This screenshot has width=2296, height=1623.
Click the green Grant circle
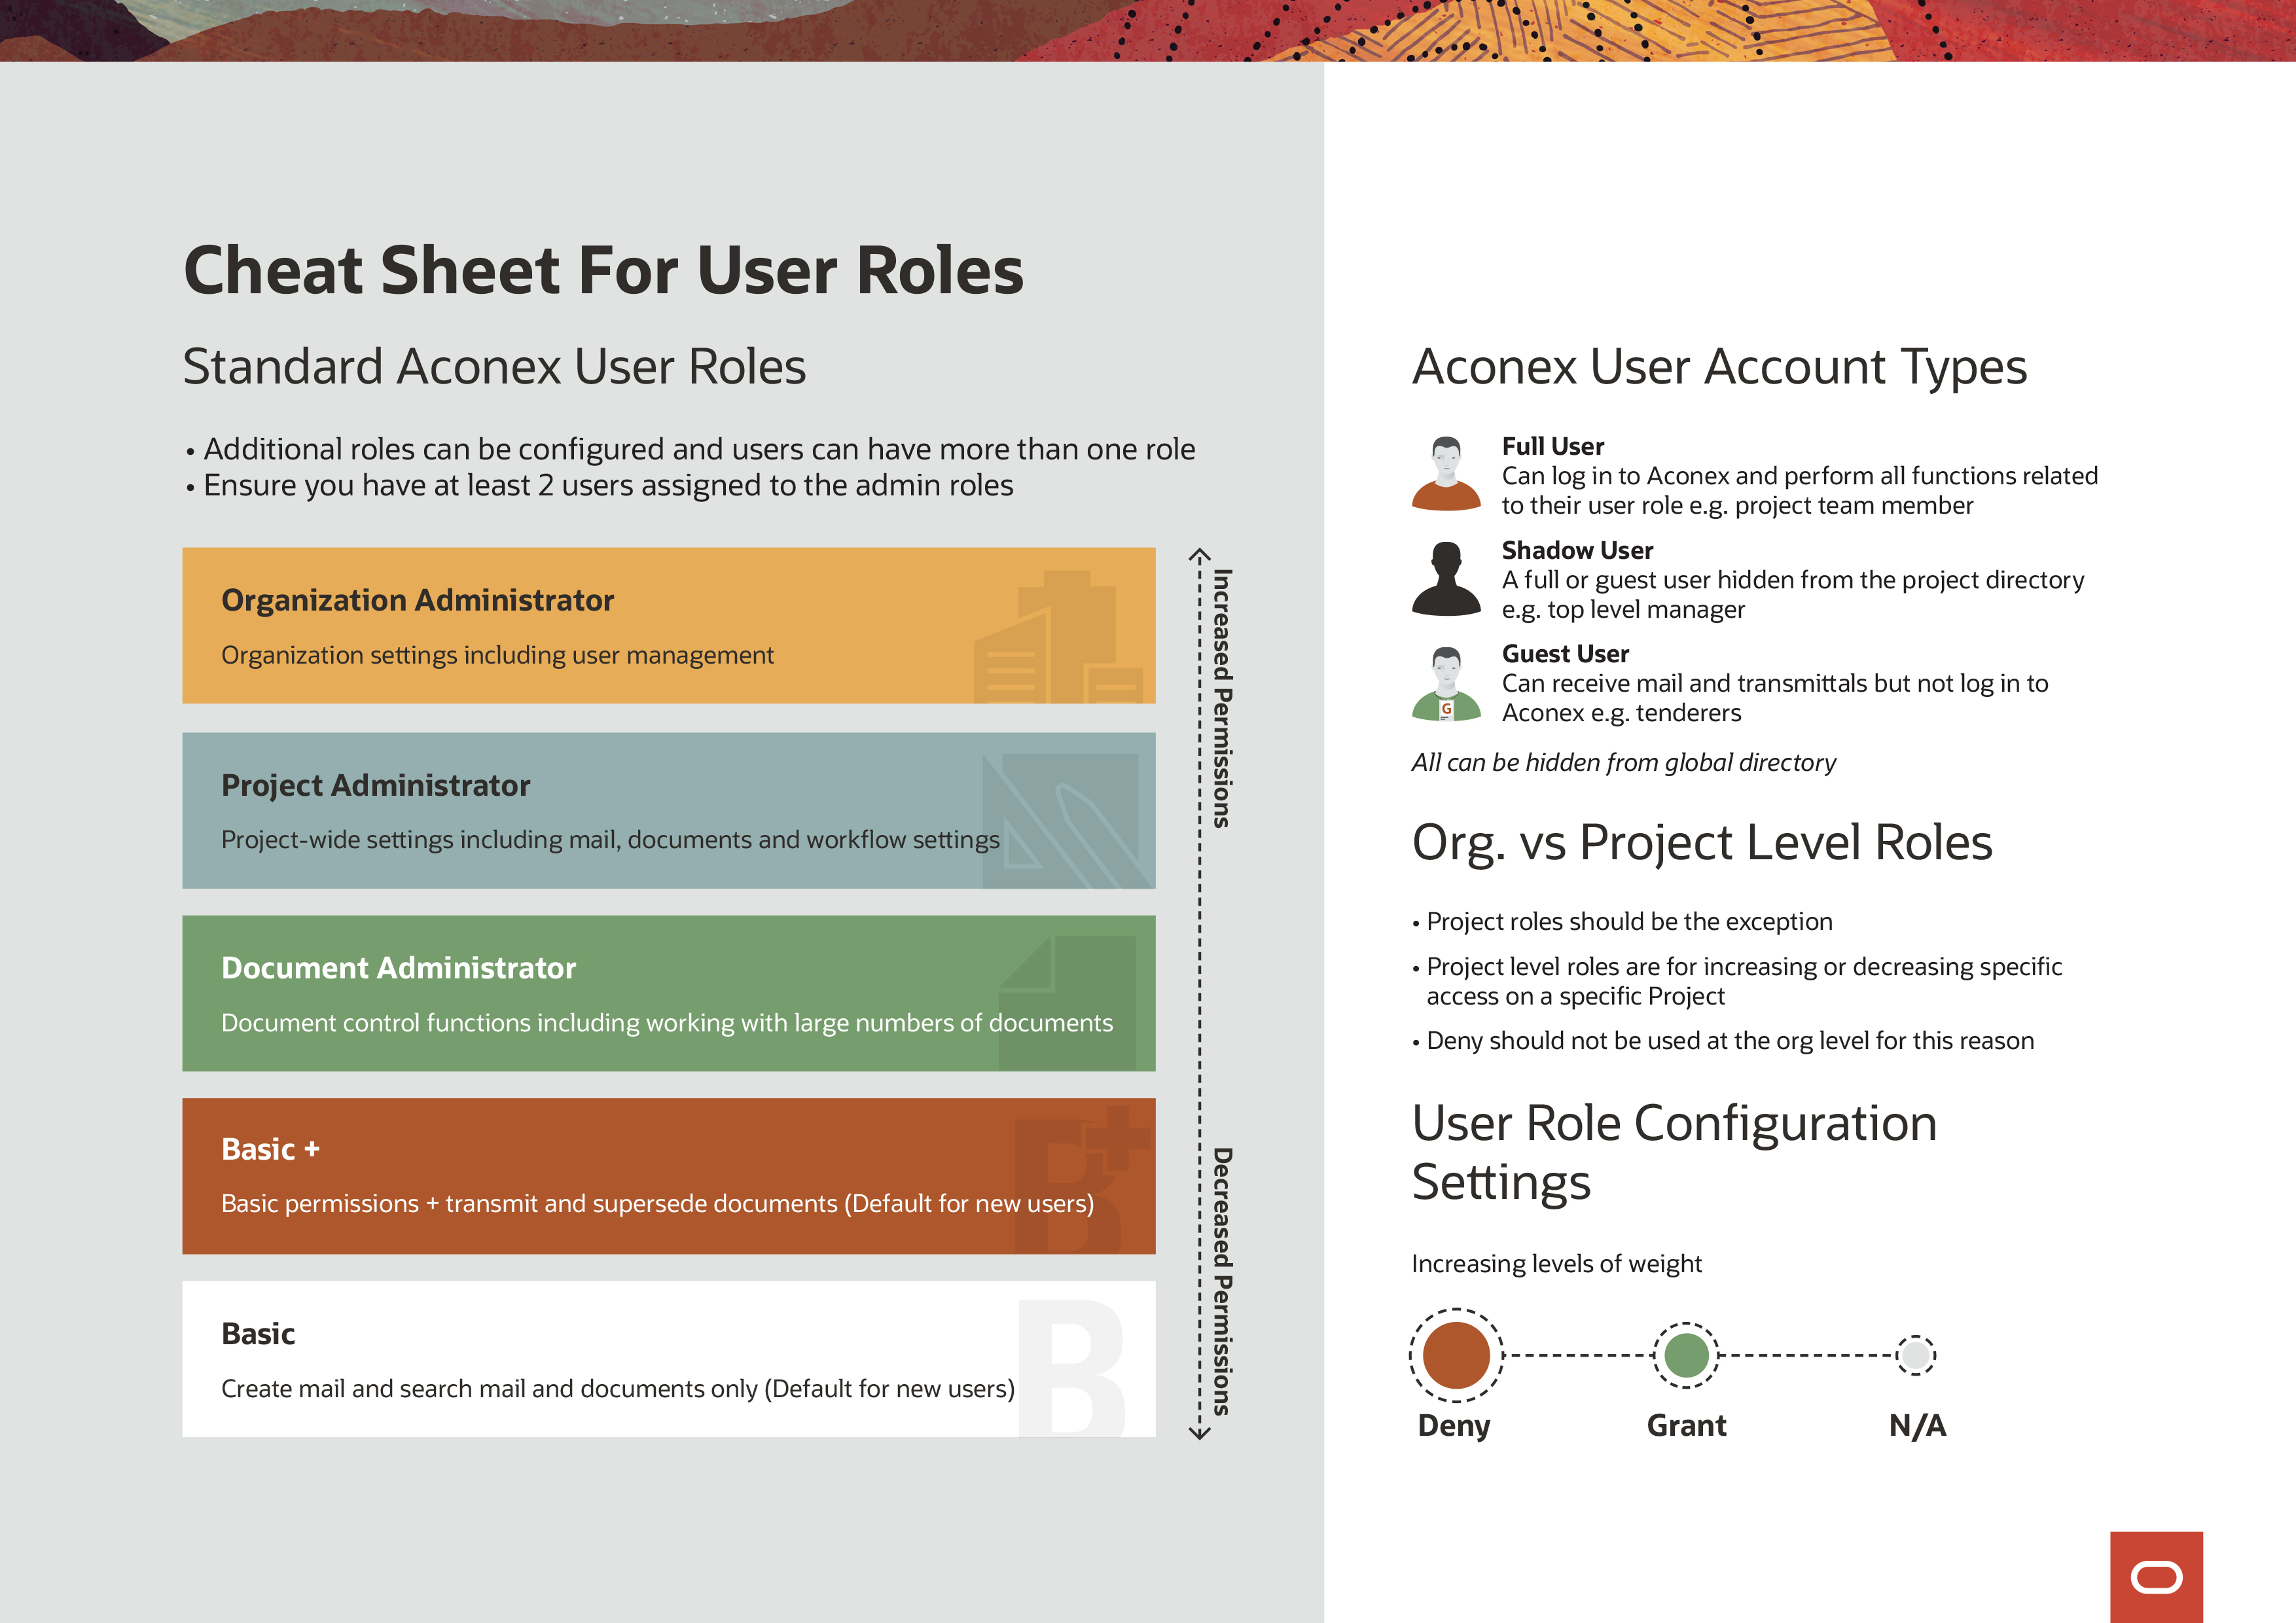coord(1686,1355)
